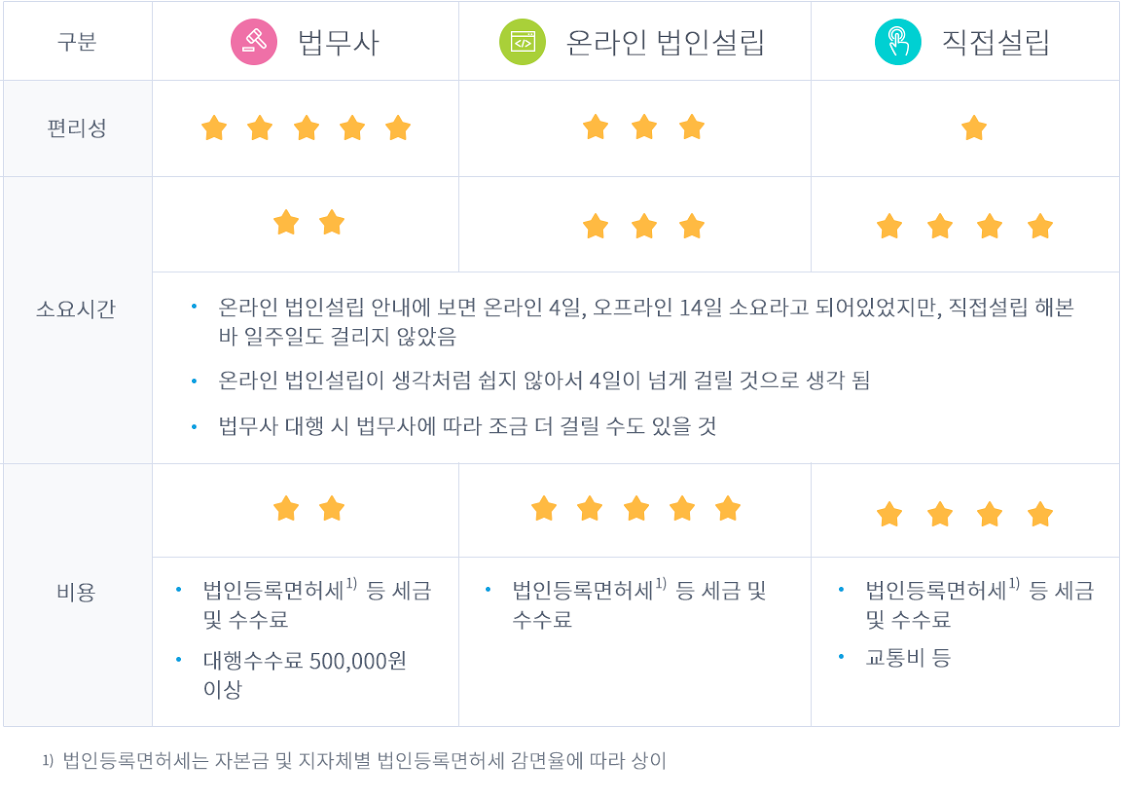Screen dimensions: 1123x798
Task: Click the pink gavel 법무사 icon
Action: tap(254, 42)
